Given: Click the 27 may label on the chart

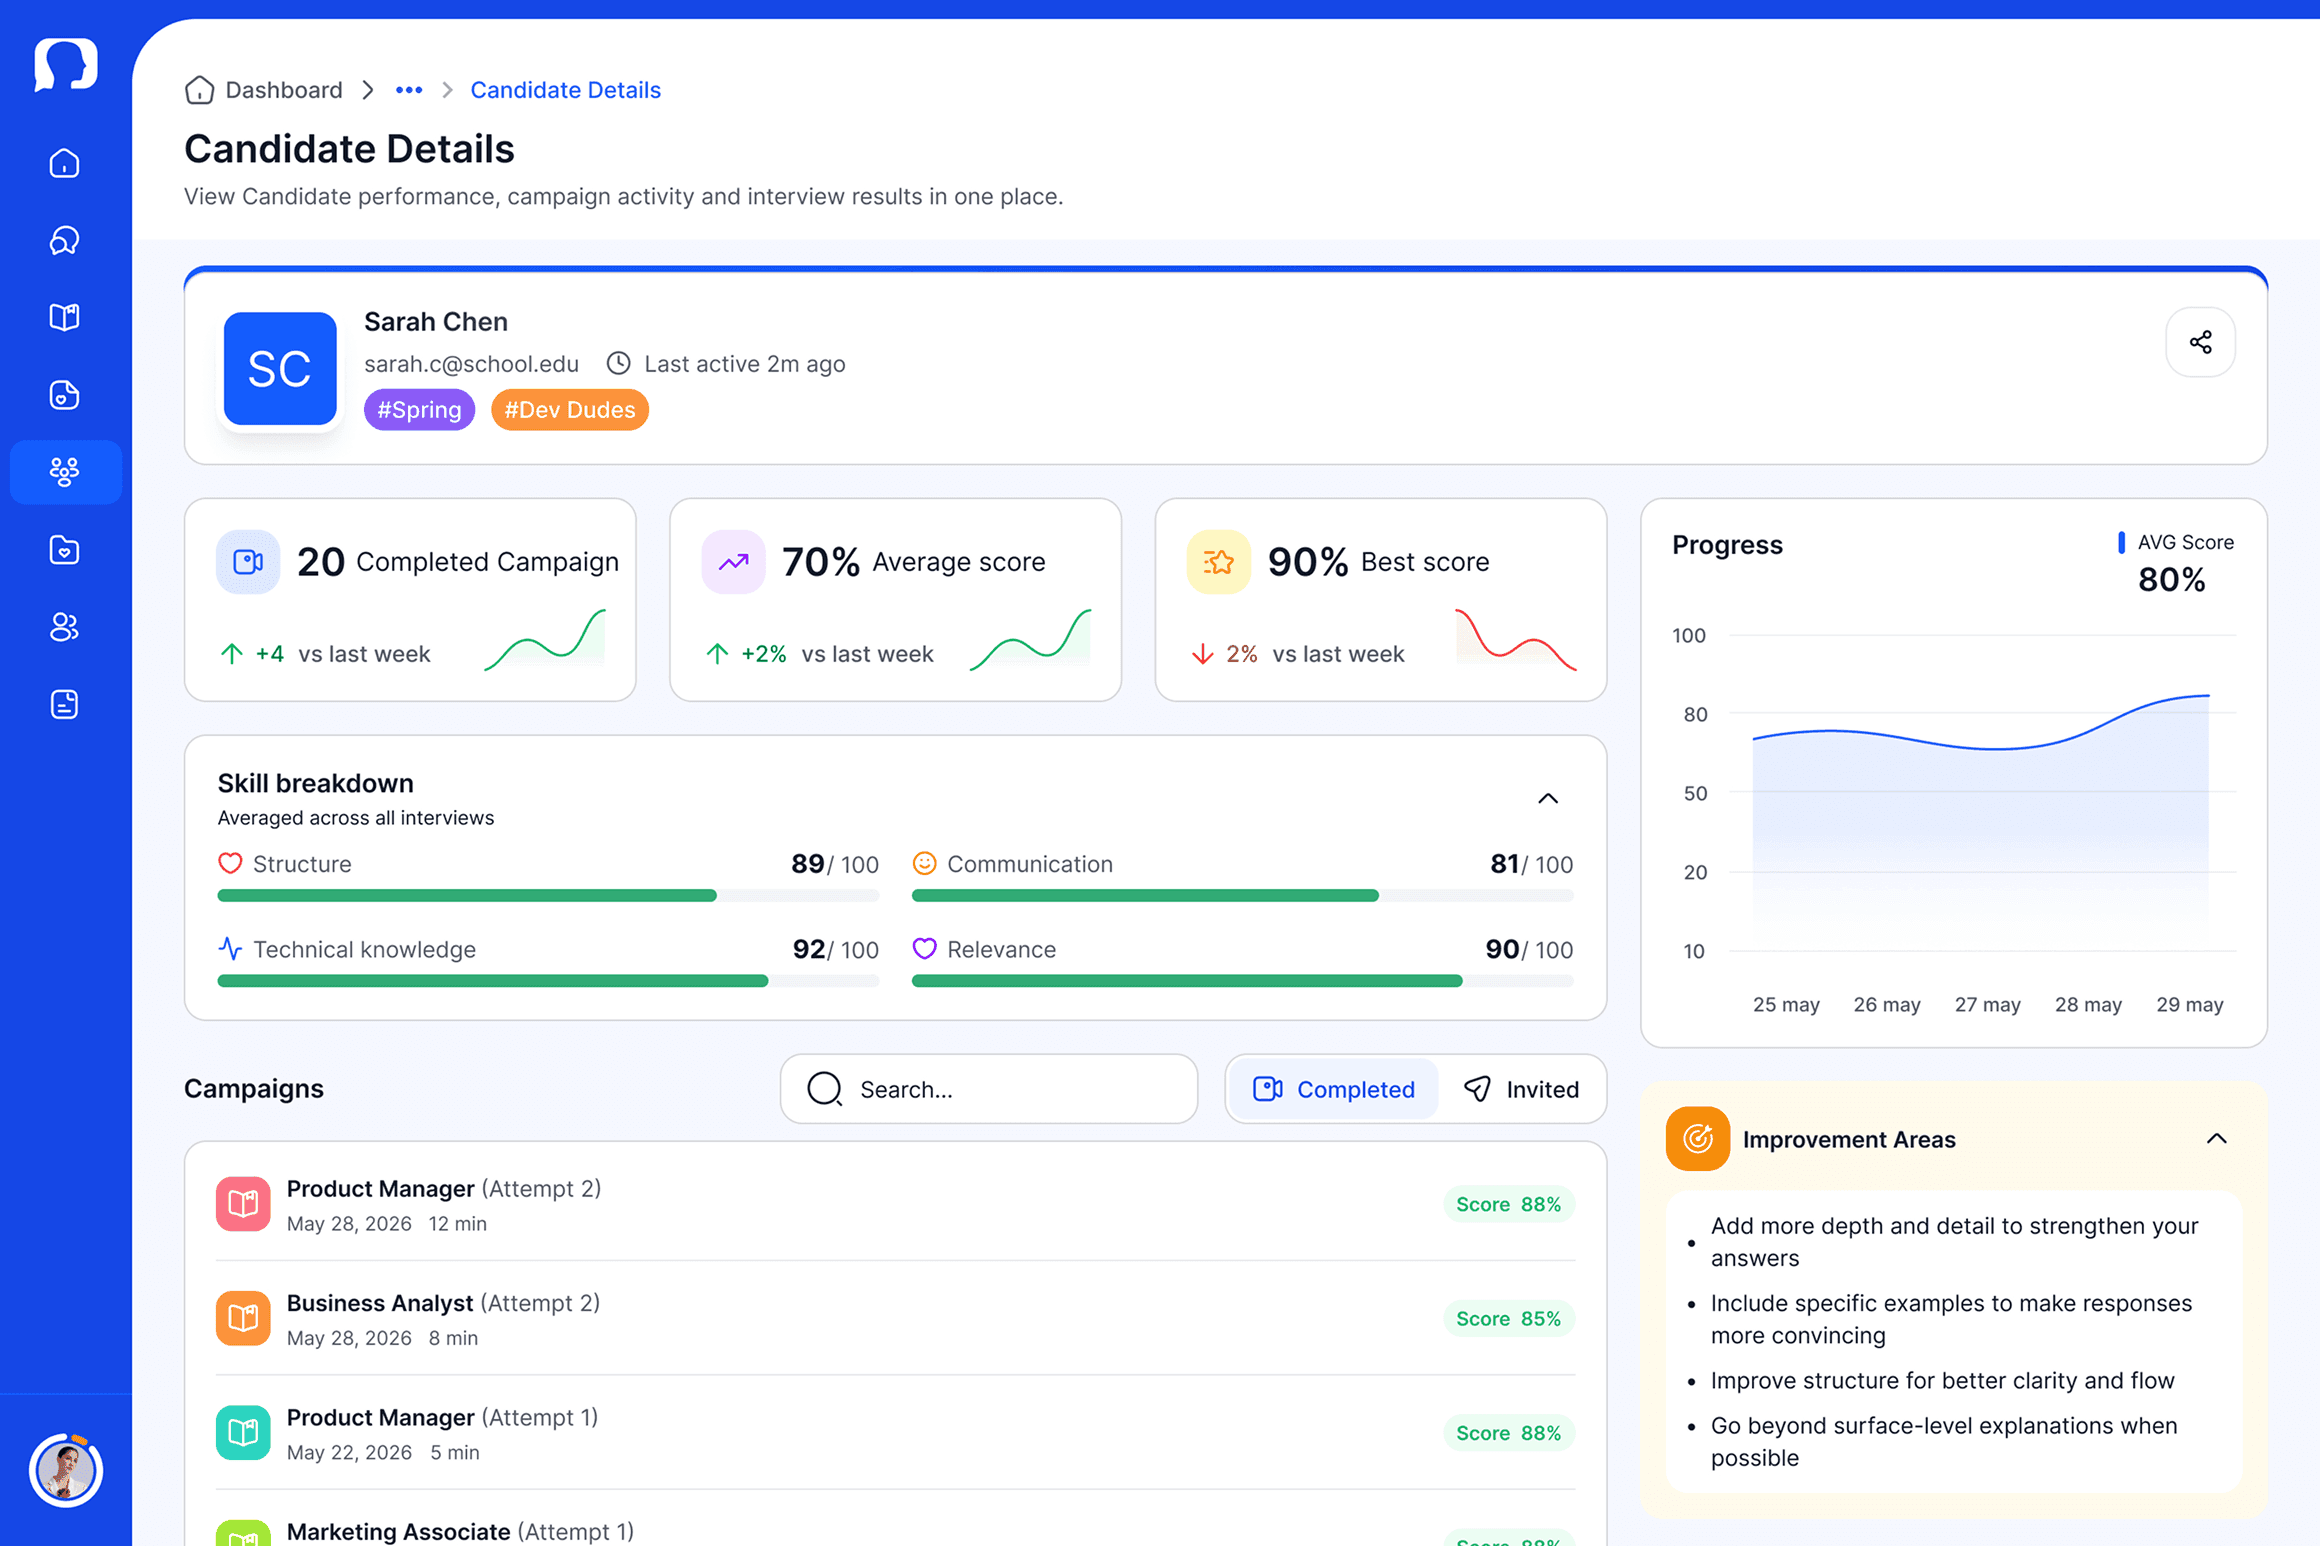Looking at the screenshot, I should (x=1987, y=1005).
